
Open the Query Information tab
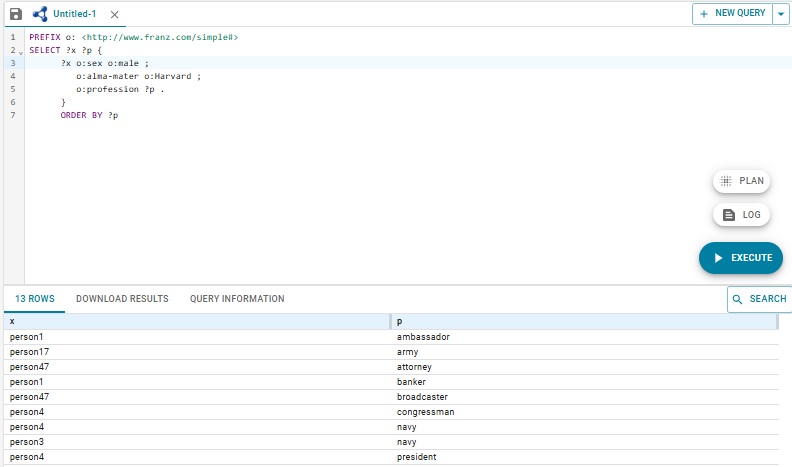(237, 299)
